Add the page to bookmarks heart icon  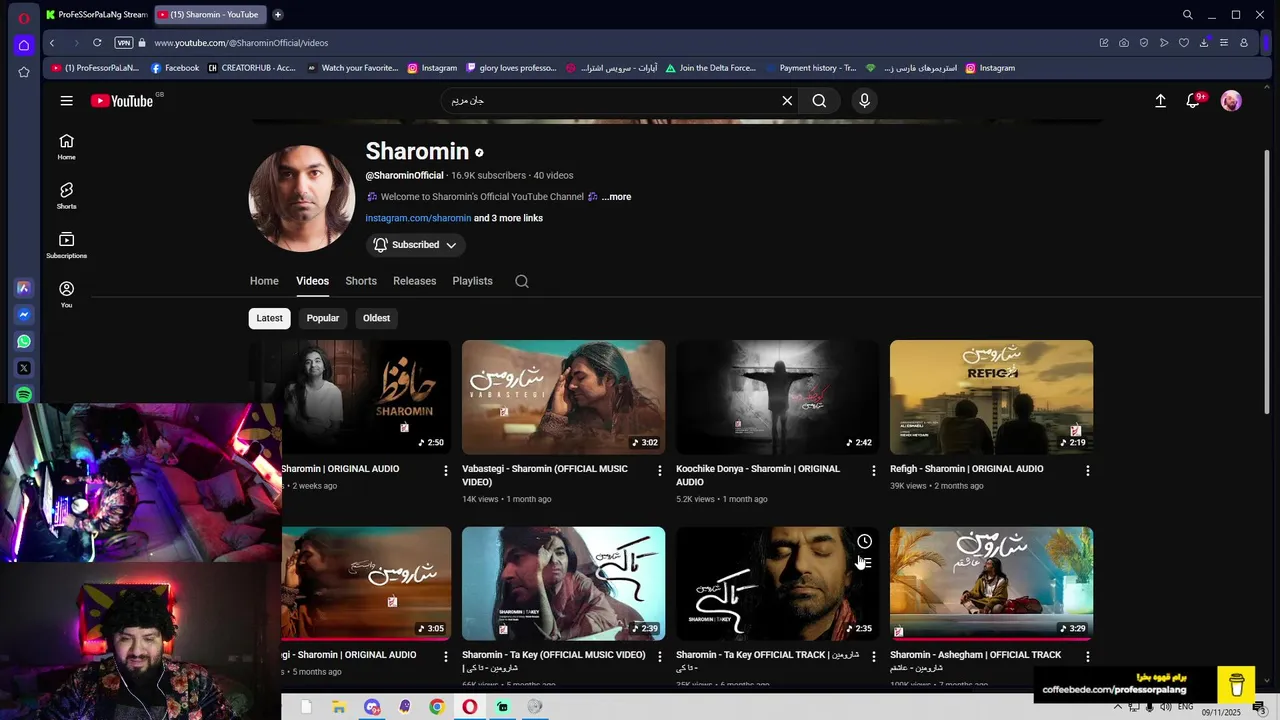coord(1184,43)
